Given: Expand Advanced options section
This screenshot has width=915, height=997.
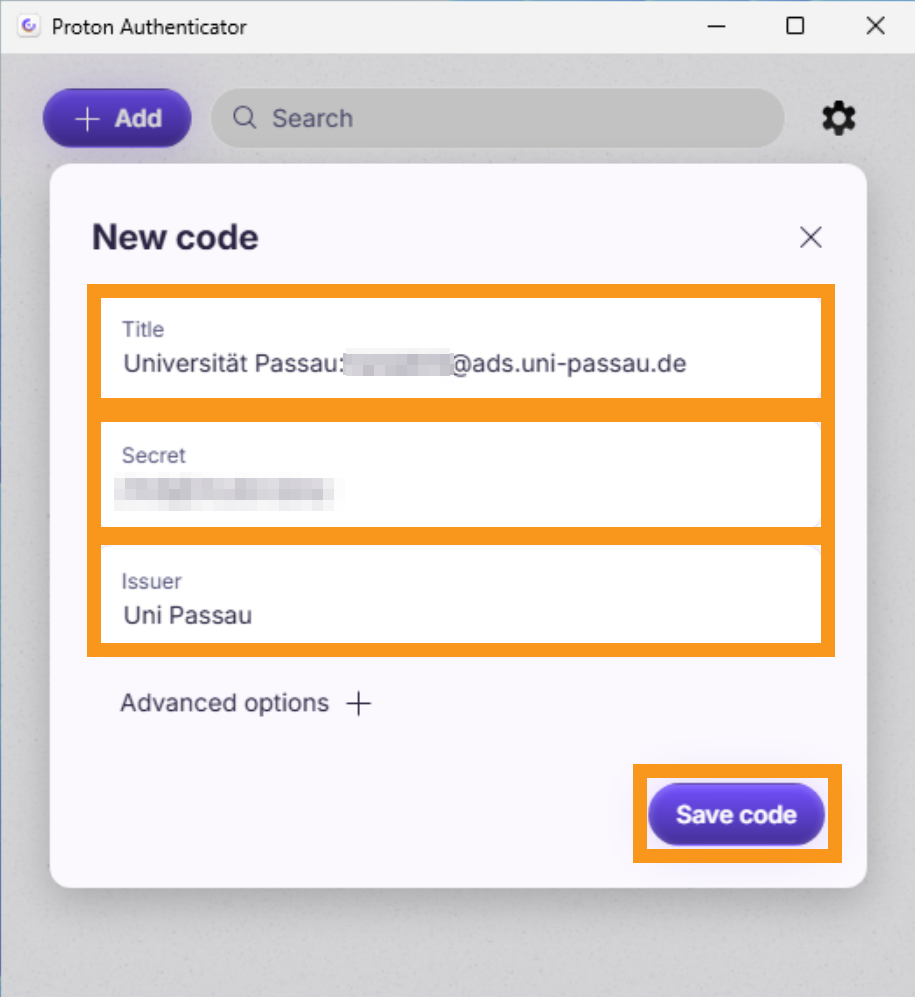Looking at the screenshot, I should 225,704.
